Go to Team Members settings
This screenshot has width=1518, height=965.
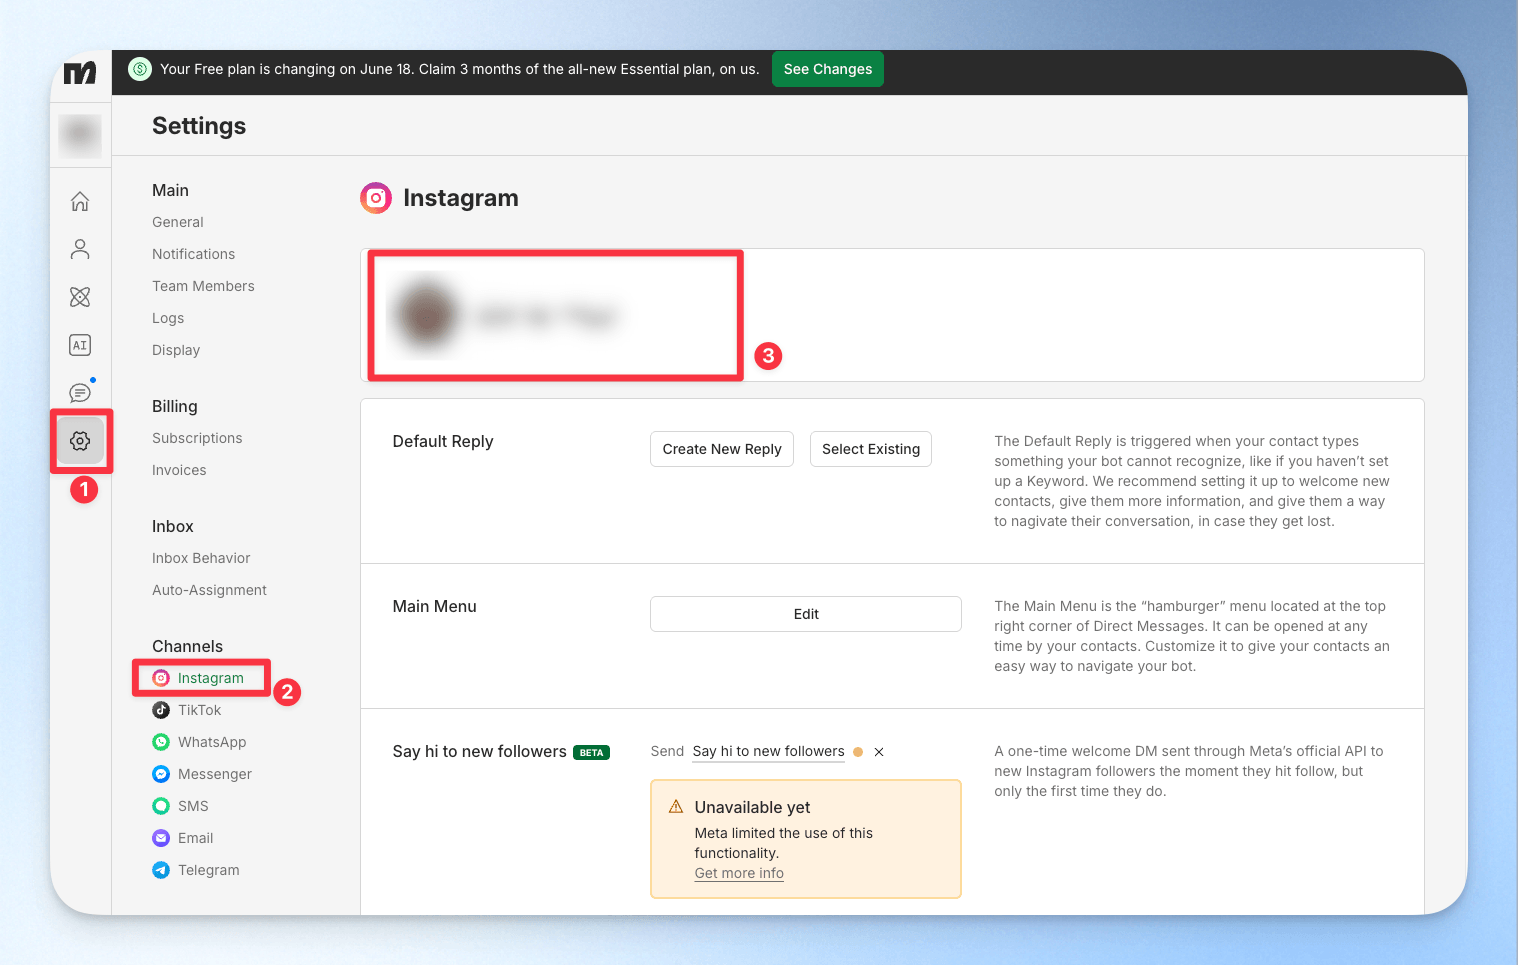coord(203,286)
